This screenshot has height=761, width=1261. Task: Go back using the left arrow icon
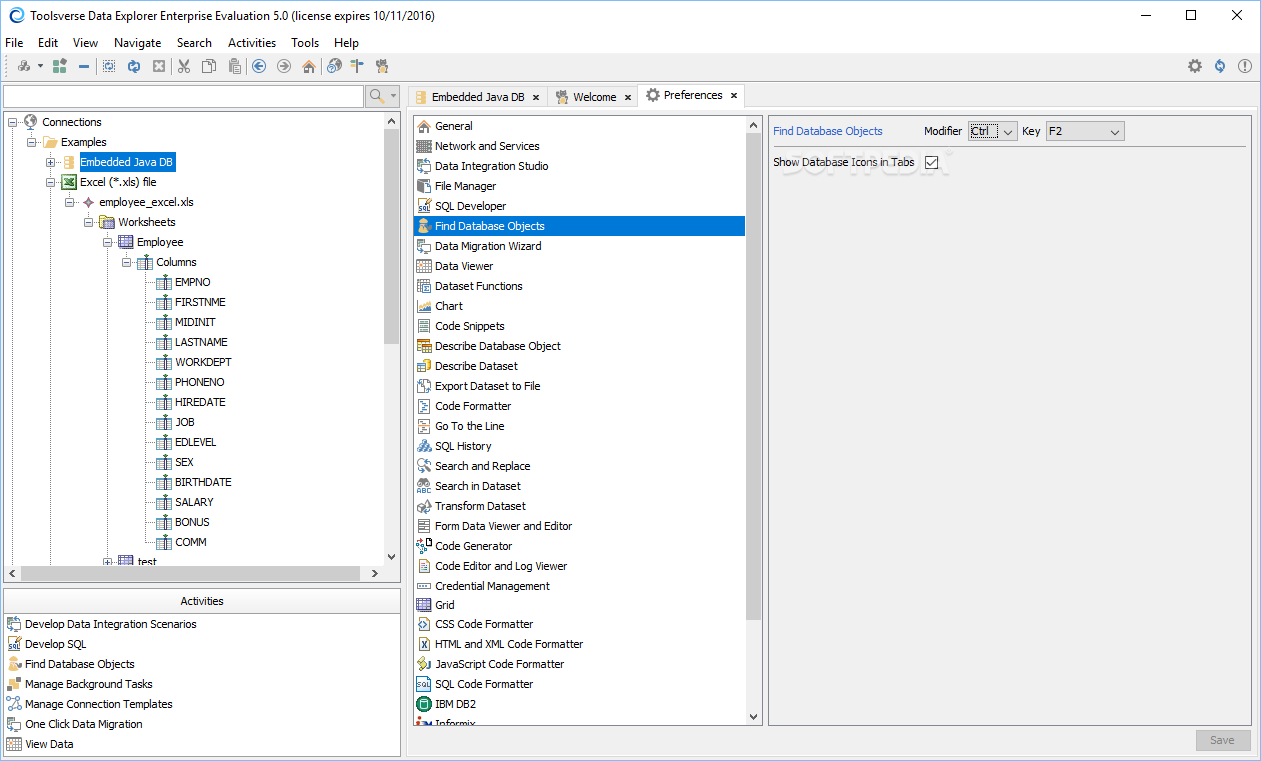coord(259,66)
